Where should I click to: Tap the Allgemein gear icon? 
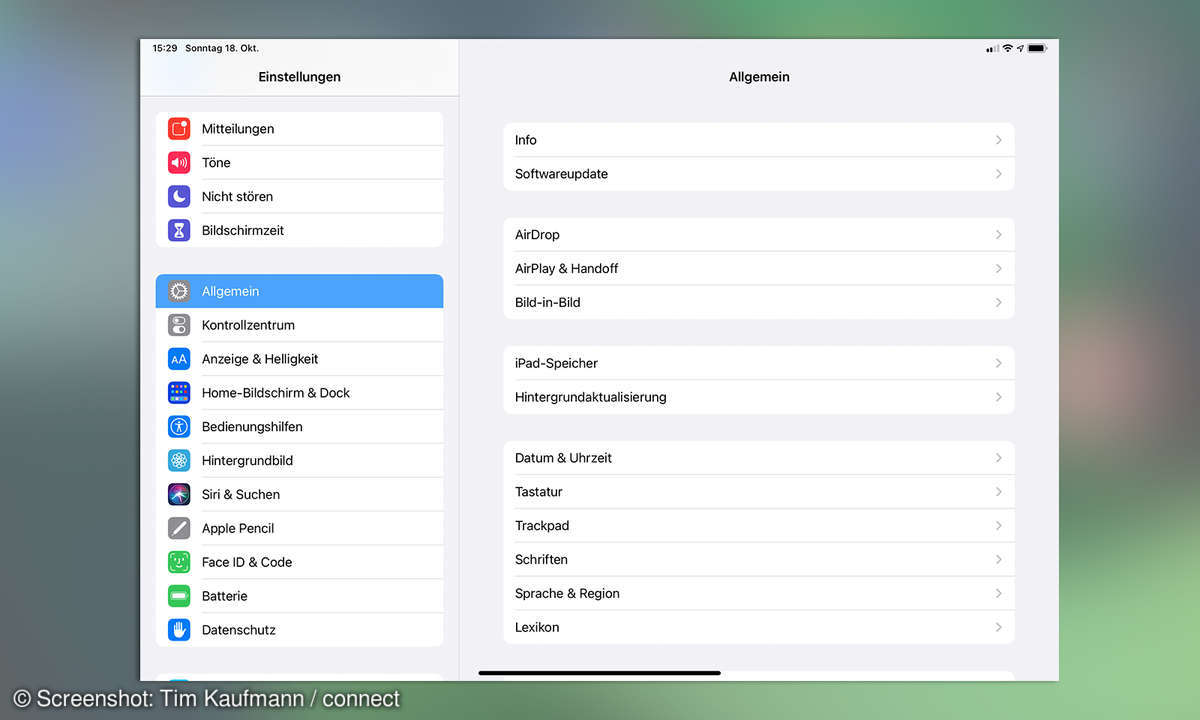(179, 292)
